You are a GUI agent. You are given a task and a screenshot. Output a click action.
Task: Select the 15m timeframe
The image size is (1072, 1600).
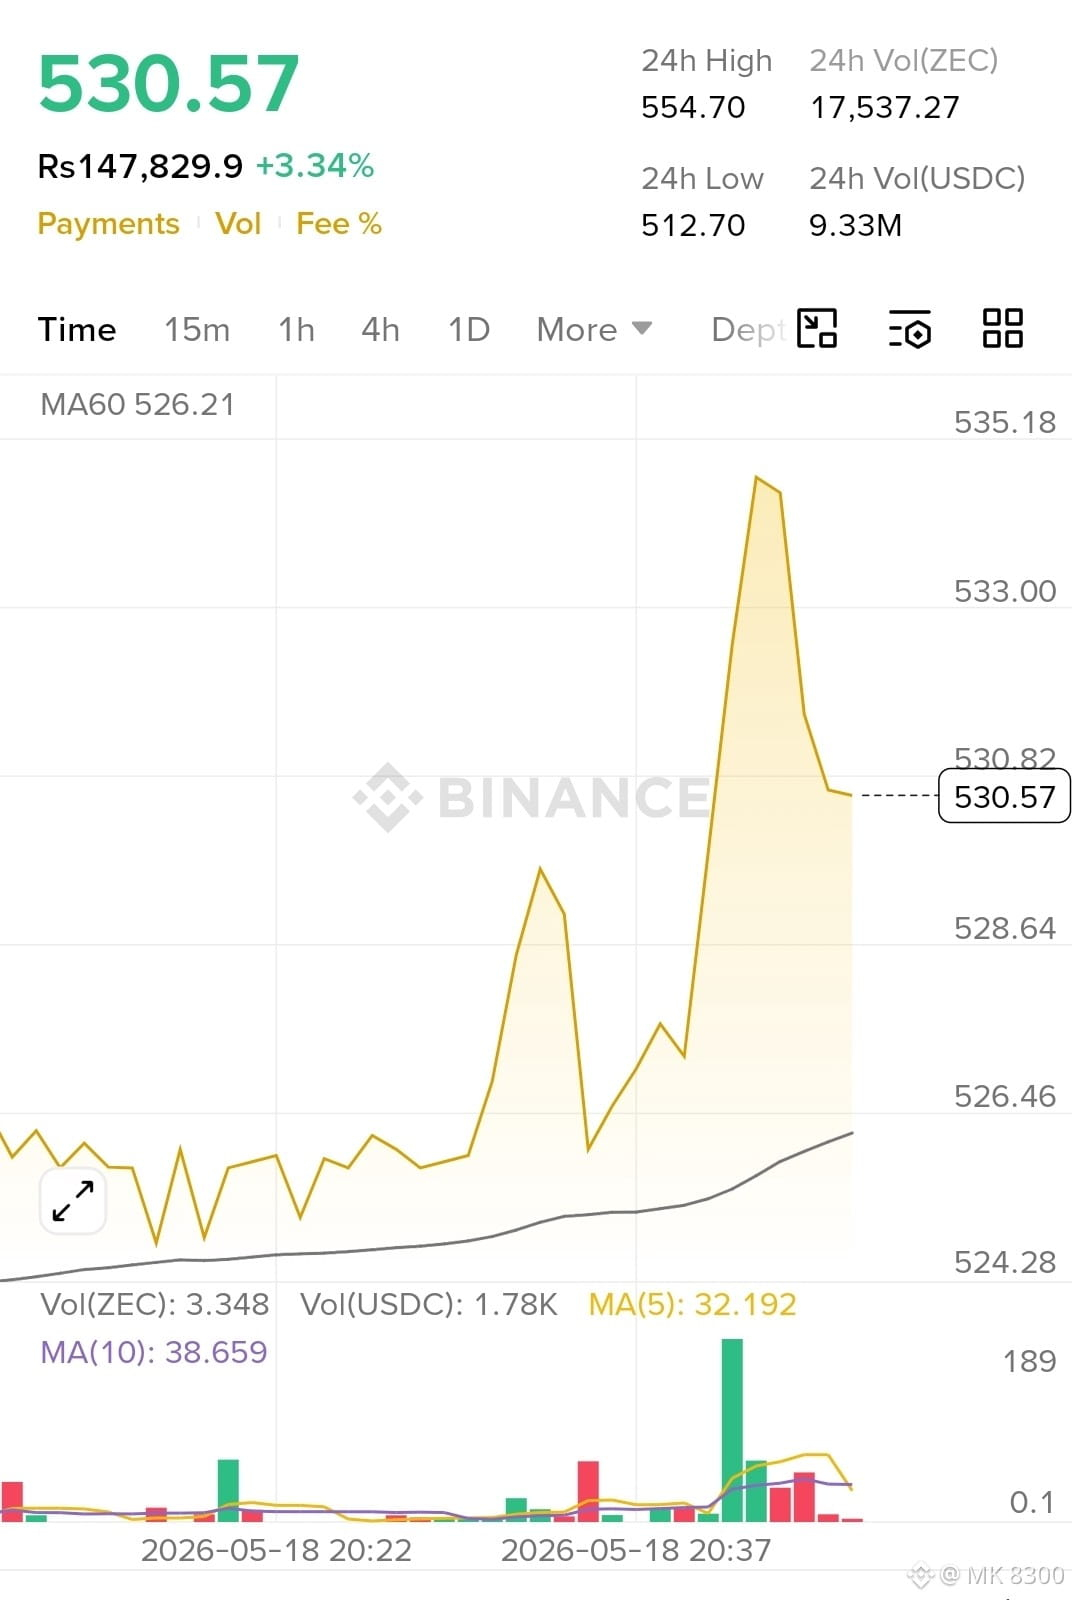coord(197,329)
